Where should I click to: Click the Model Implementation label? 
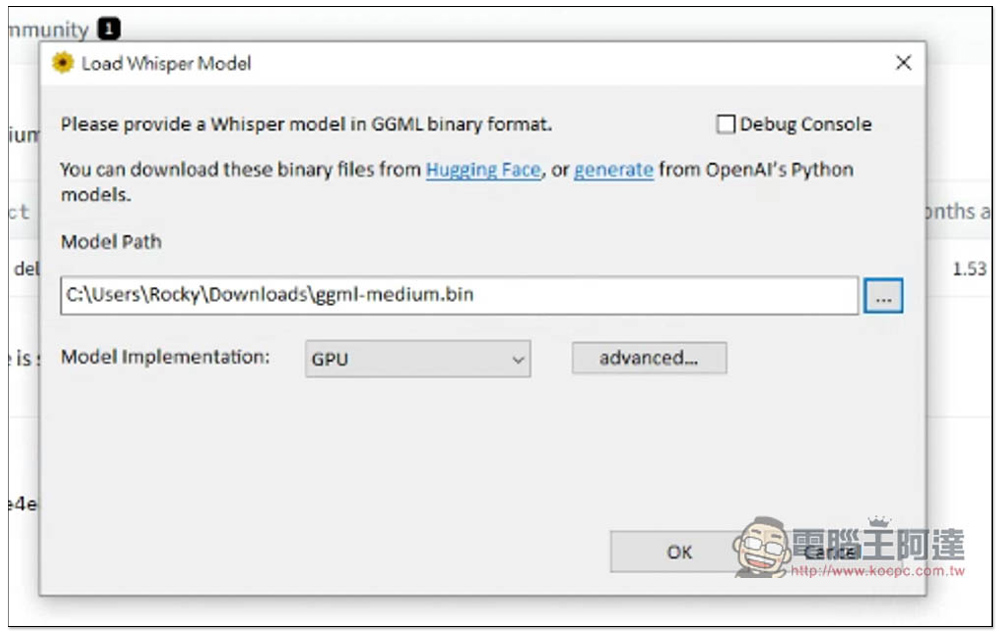click(x=165, y=357)
